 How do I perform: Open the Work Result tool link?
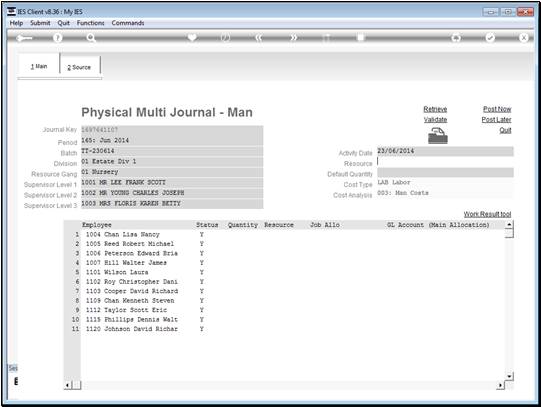pos(487,214)
